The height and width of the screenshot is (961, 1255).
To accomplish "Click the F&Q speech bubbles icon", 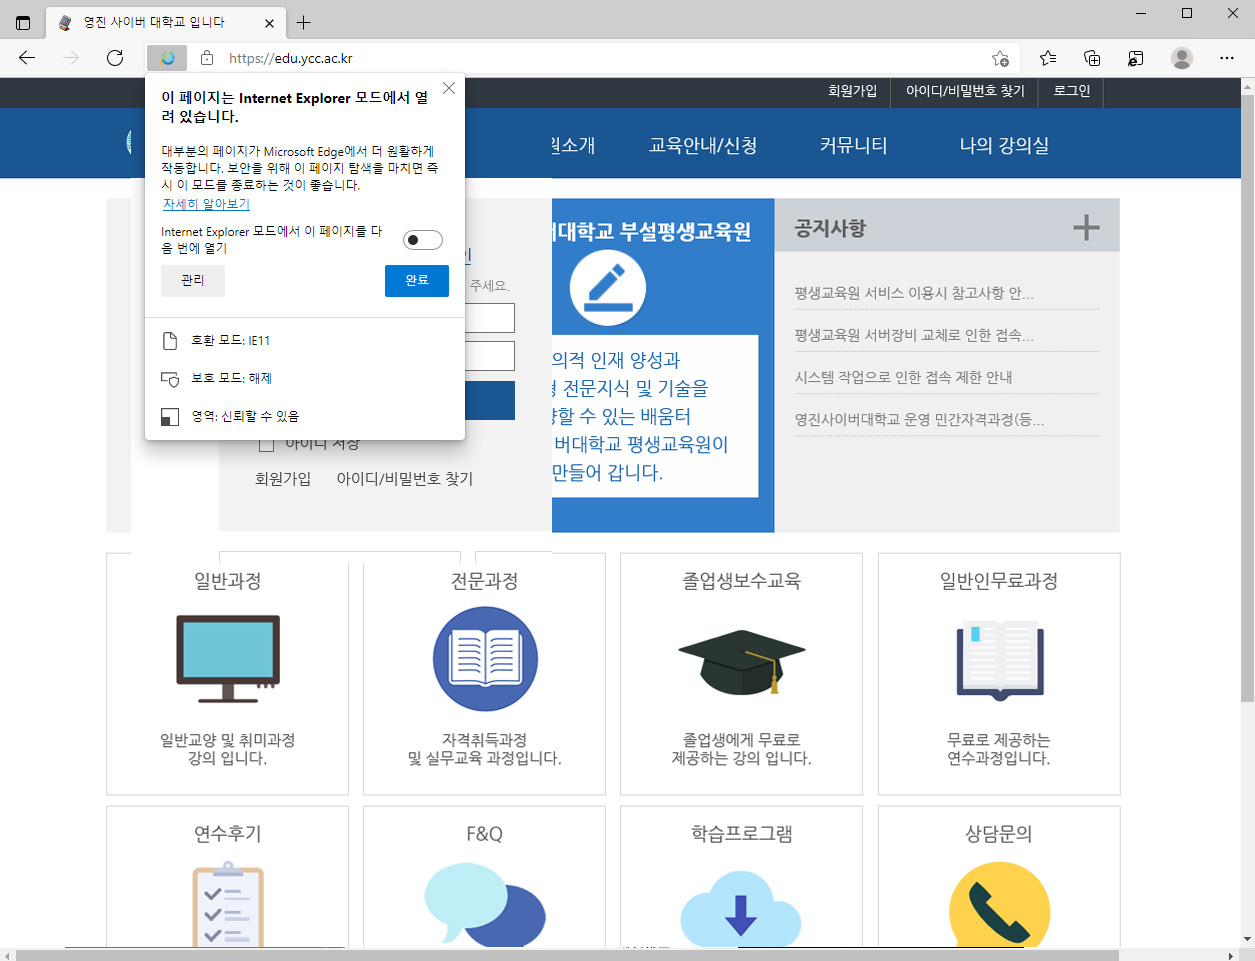I will pyautogui.click(x=485, y=905).
